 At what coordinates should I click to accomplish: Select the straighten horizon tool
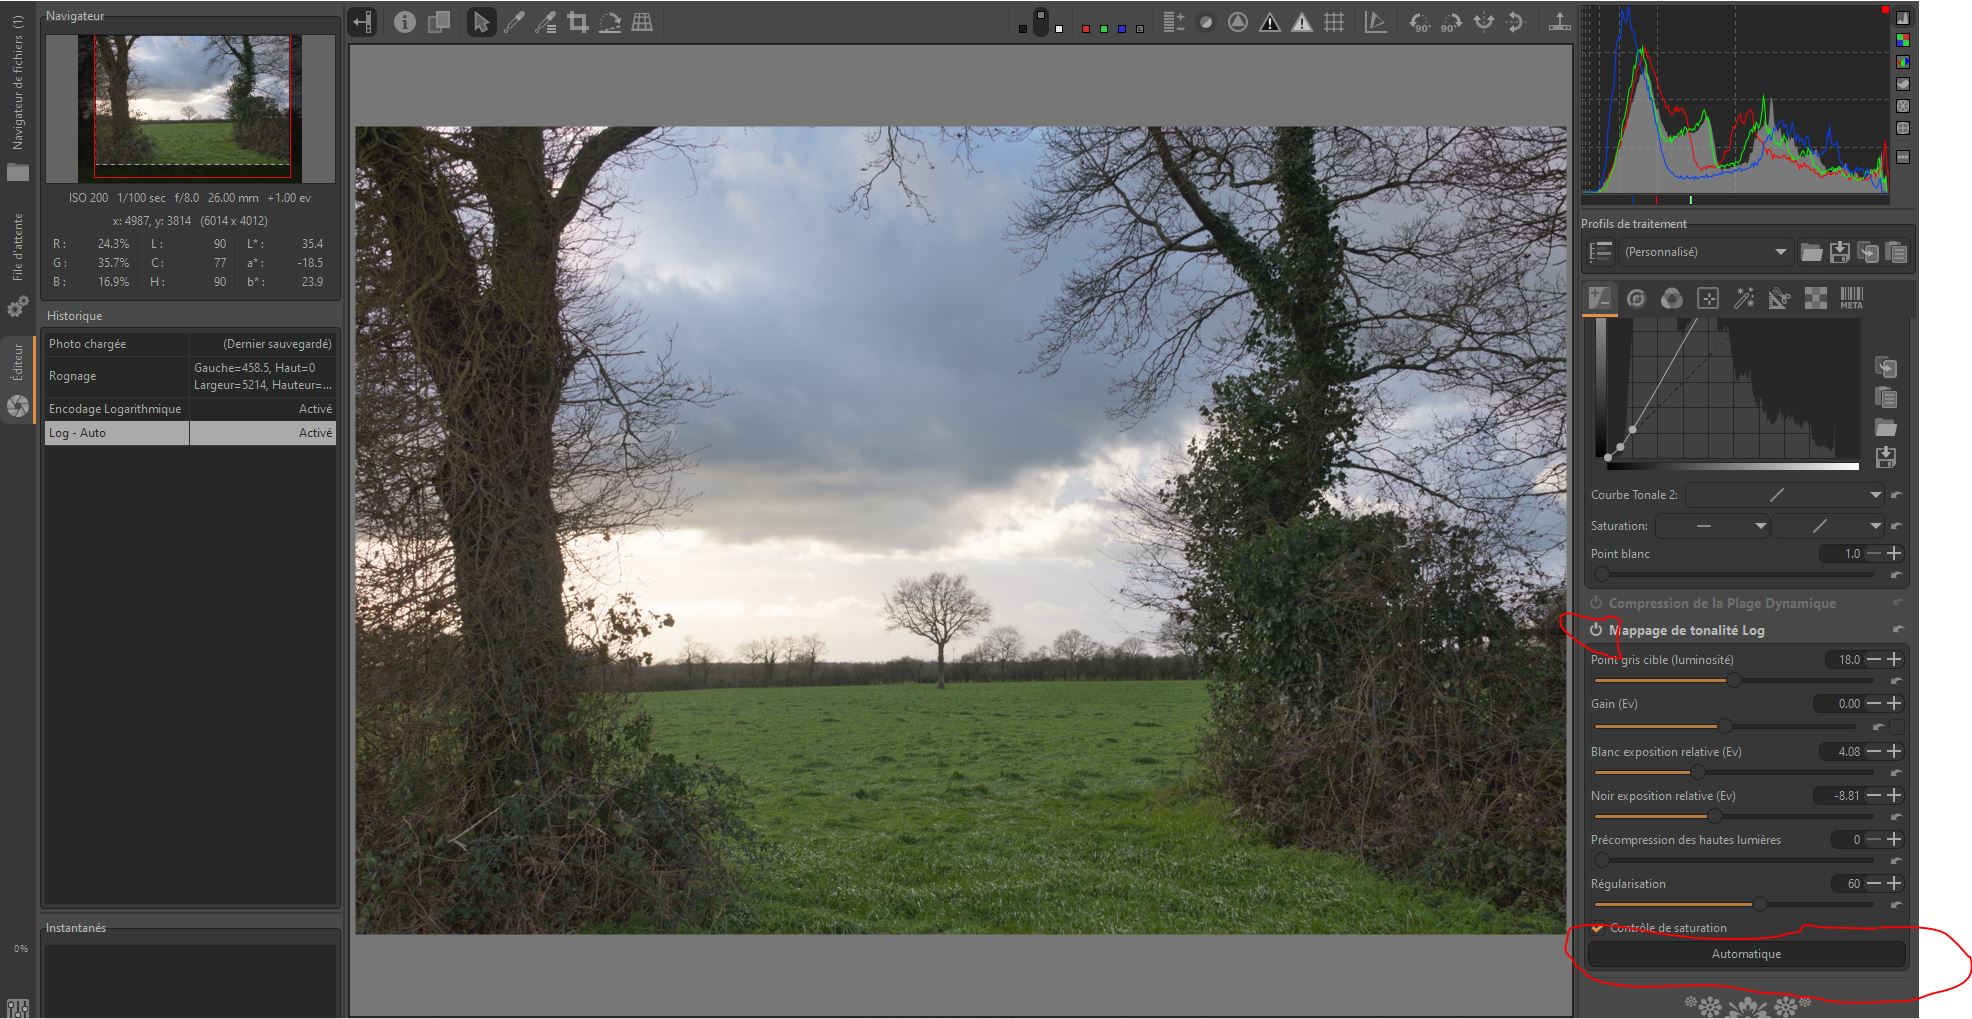[609, 22]
